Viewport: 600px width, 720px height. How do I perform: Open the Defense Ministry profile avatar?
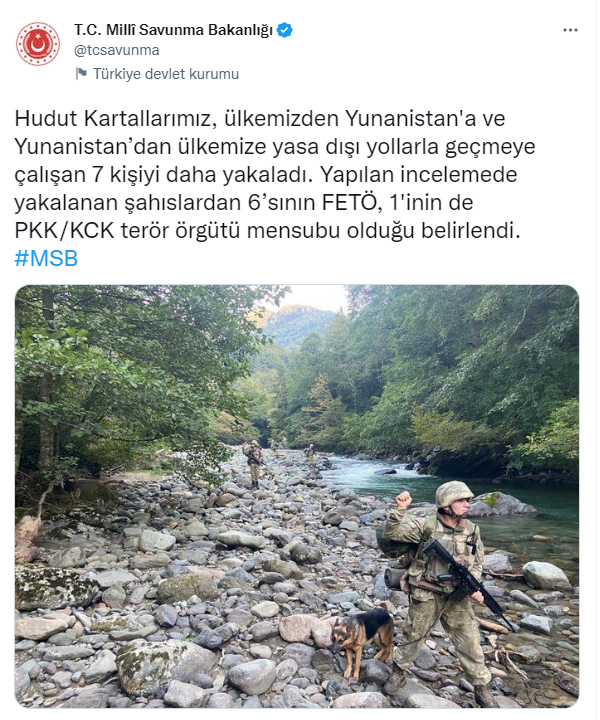(38, 44)
